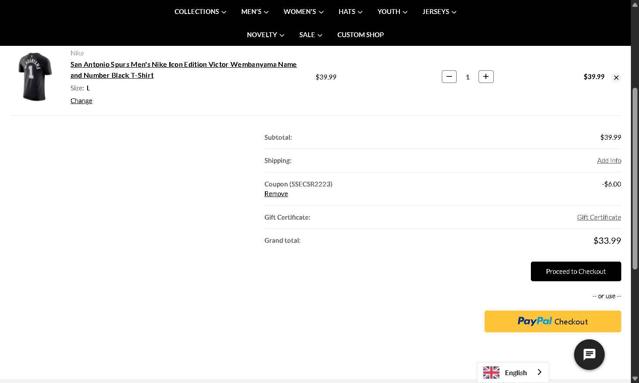Click the page vertical scrollbar
The image size is (639, 383).
pos(635,179)
